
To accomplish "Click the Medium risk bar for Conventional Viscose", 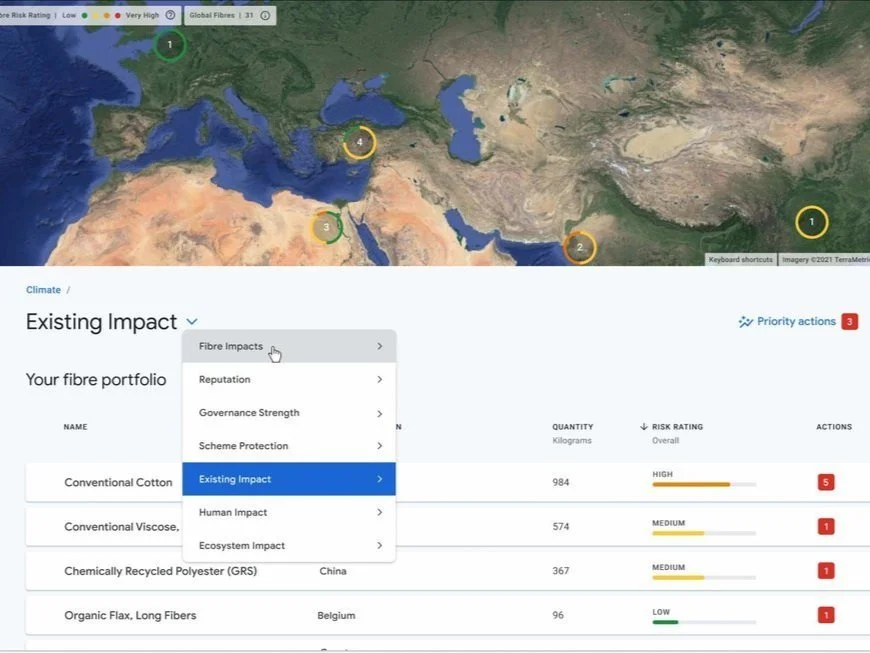I will click(x=704, y=533).
